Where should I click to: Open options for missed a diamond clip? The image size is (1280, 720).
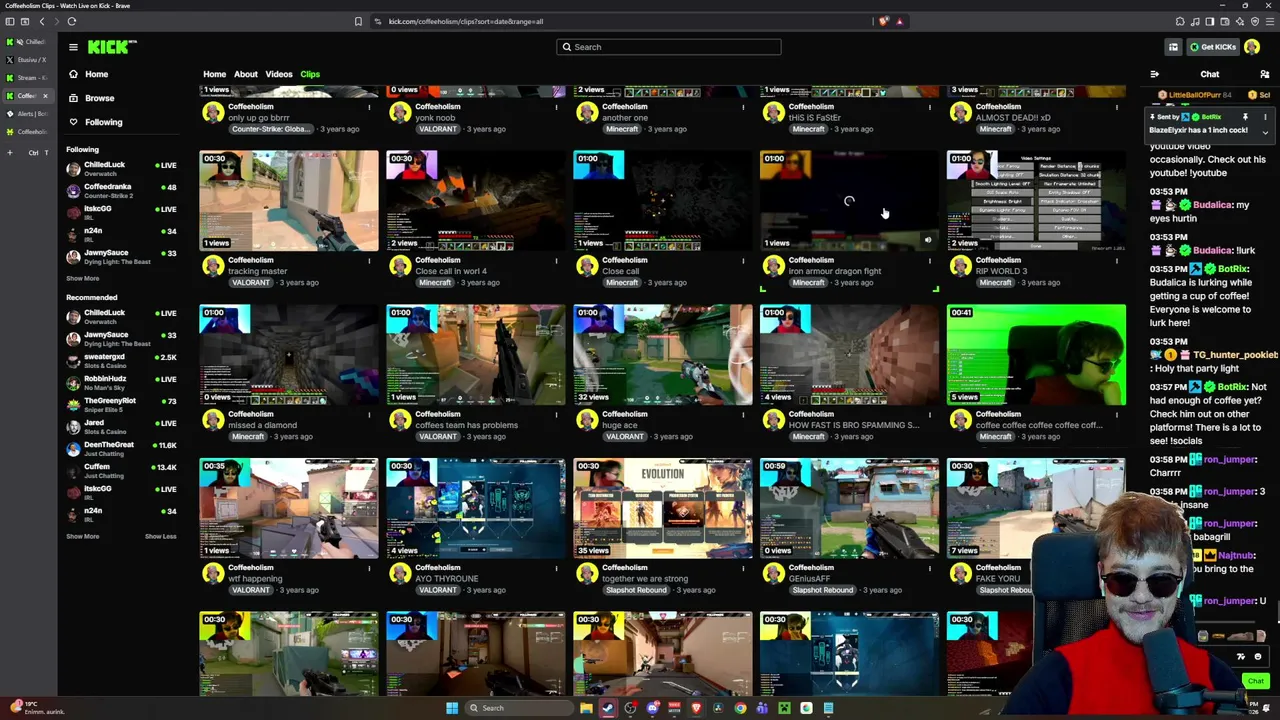[369, 415]
